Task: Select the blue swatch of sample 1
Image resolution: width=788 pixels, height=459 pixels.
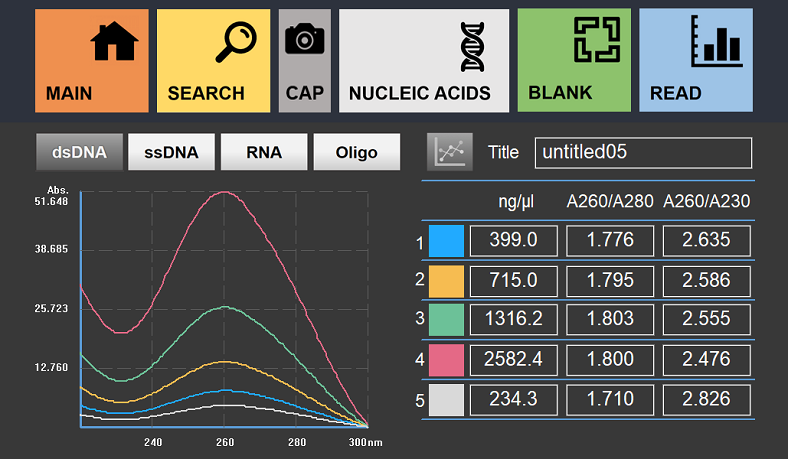Action: coord(446,241)
